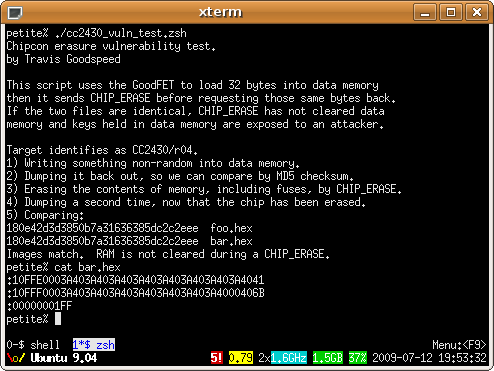
Task: Click the ':00000001FF' end record line
Action: point(39,306)
